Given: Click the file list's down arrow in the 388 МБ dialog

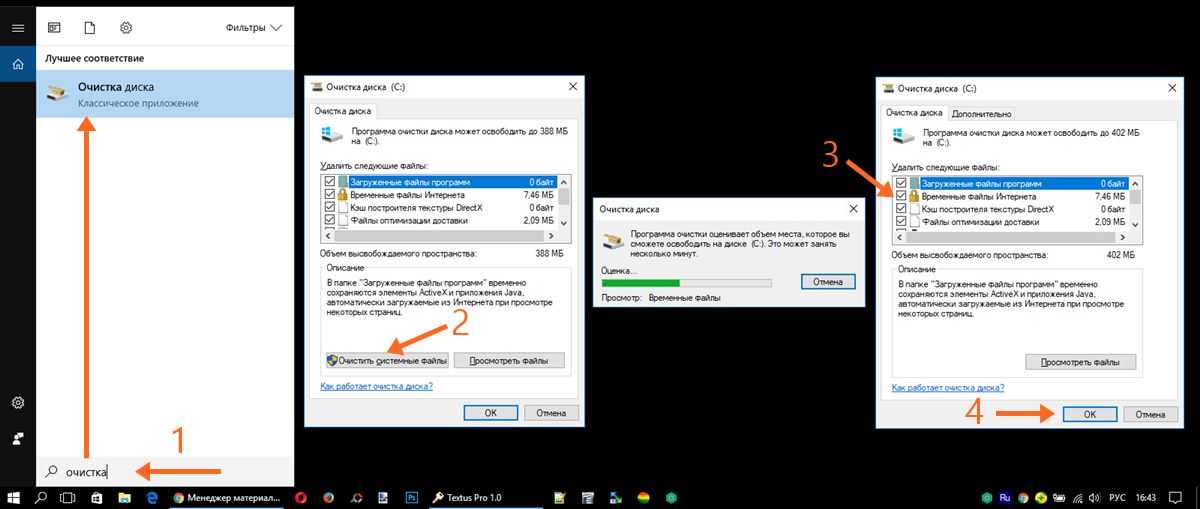Looking at the screenshot, I should pyautogui.click(x=564, y=223).
